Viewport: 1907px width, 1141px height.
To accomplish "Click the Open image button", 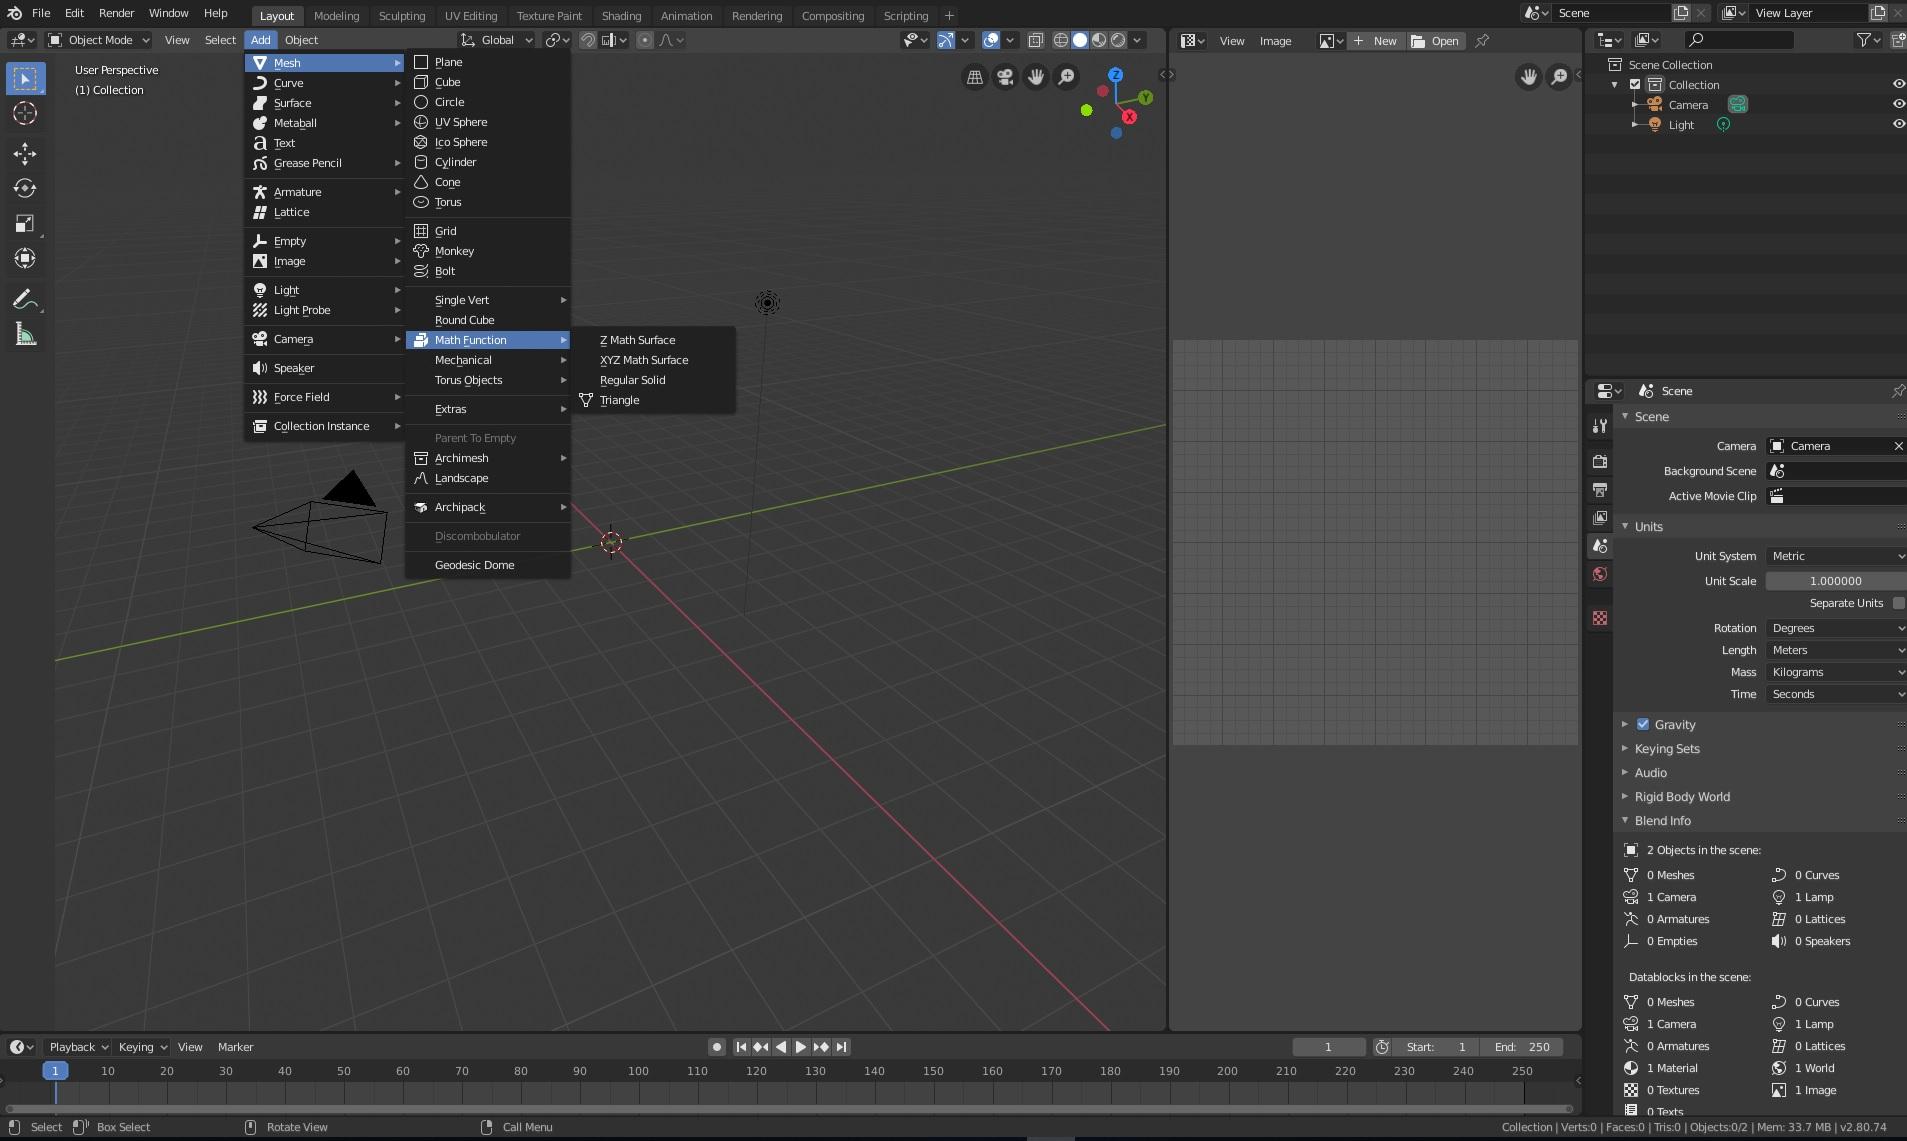I will point(1436,41).
